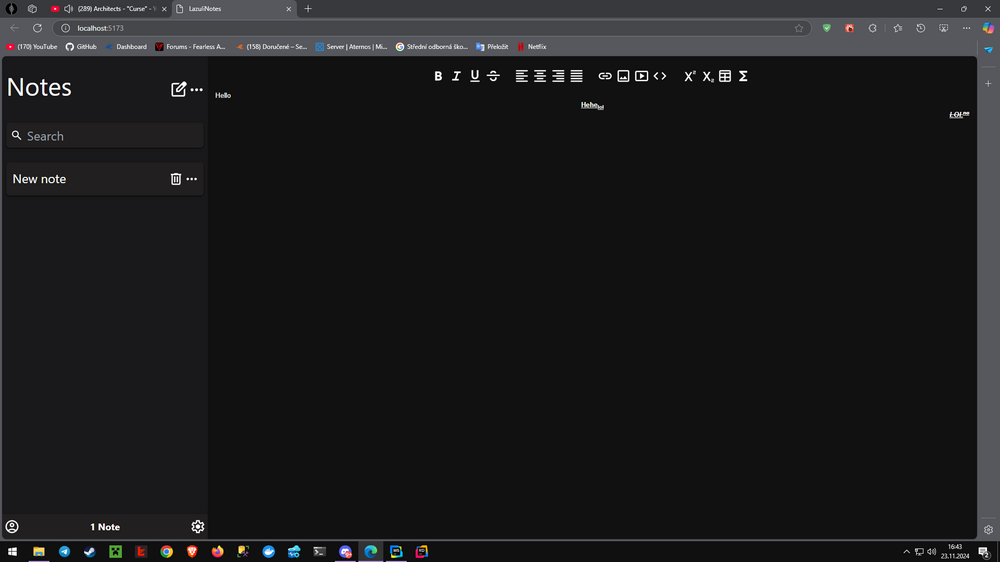Open the Server Aternos bookmark
Viewport: 1000px width, 562px height.
point(351,47)
